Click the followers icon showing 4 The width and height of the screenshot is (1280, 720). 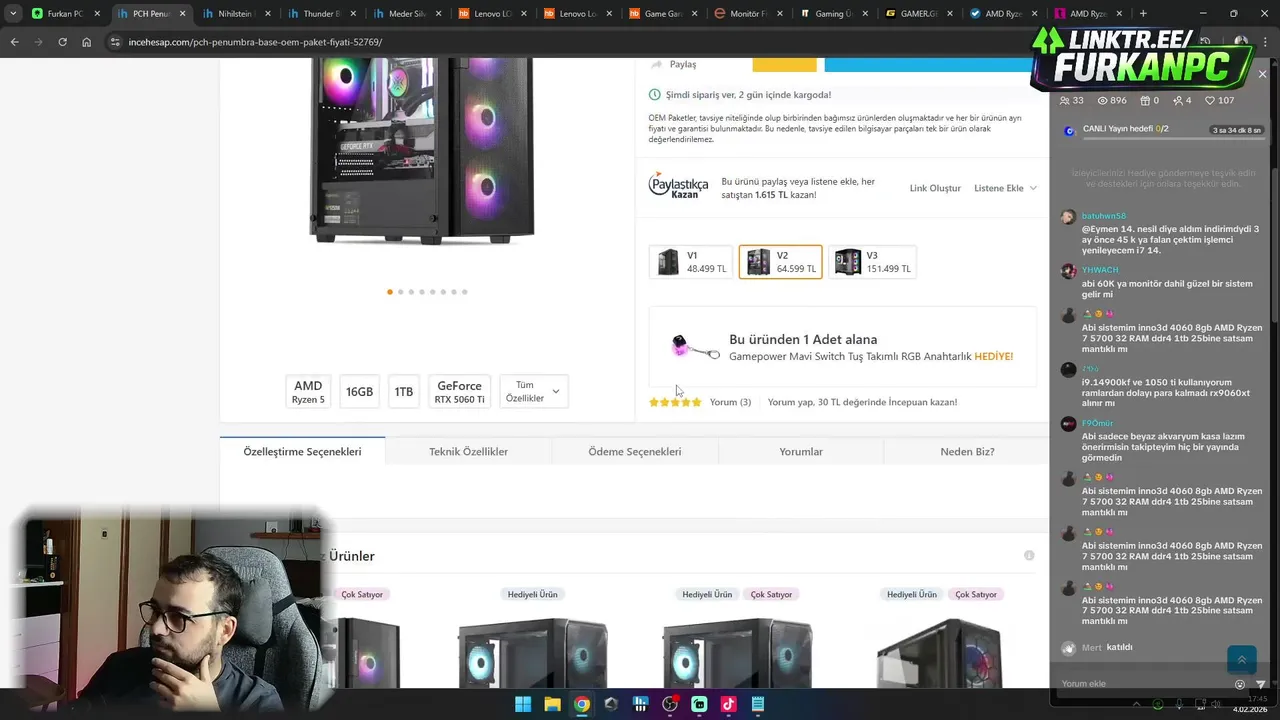[x=1178, y=101]
